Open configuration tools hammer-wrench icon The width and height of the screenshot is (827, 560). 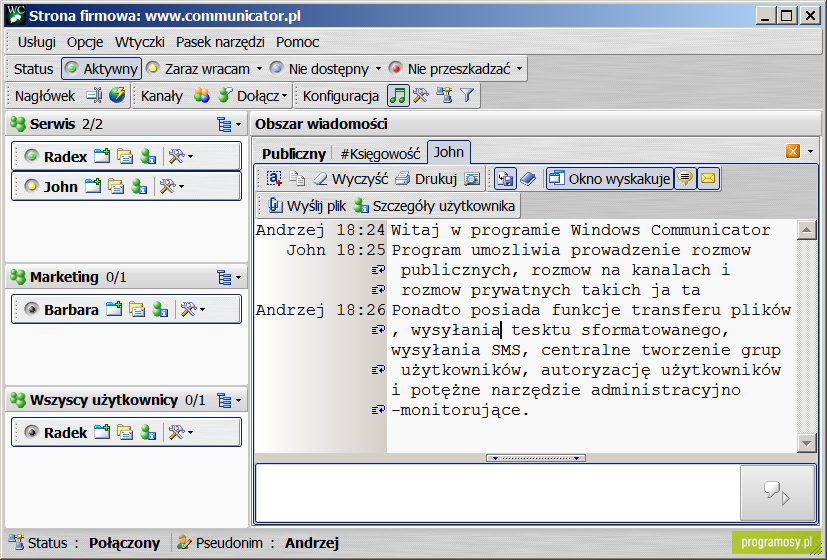tap(421, 95)
